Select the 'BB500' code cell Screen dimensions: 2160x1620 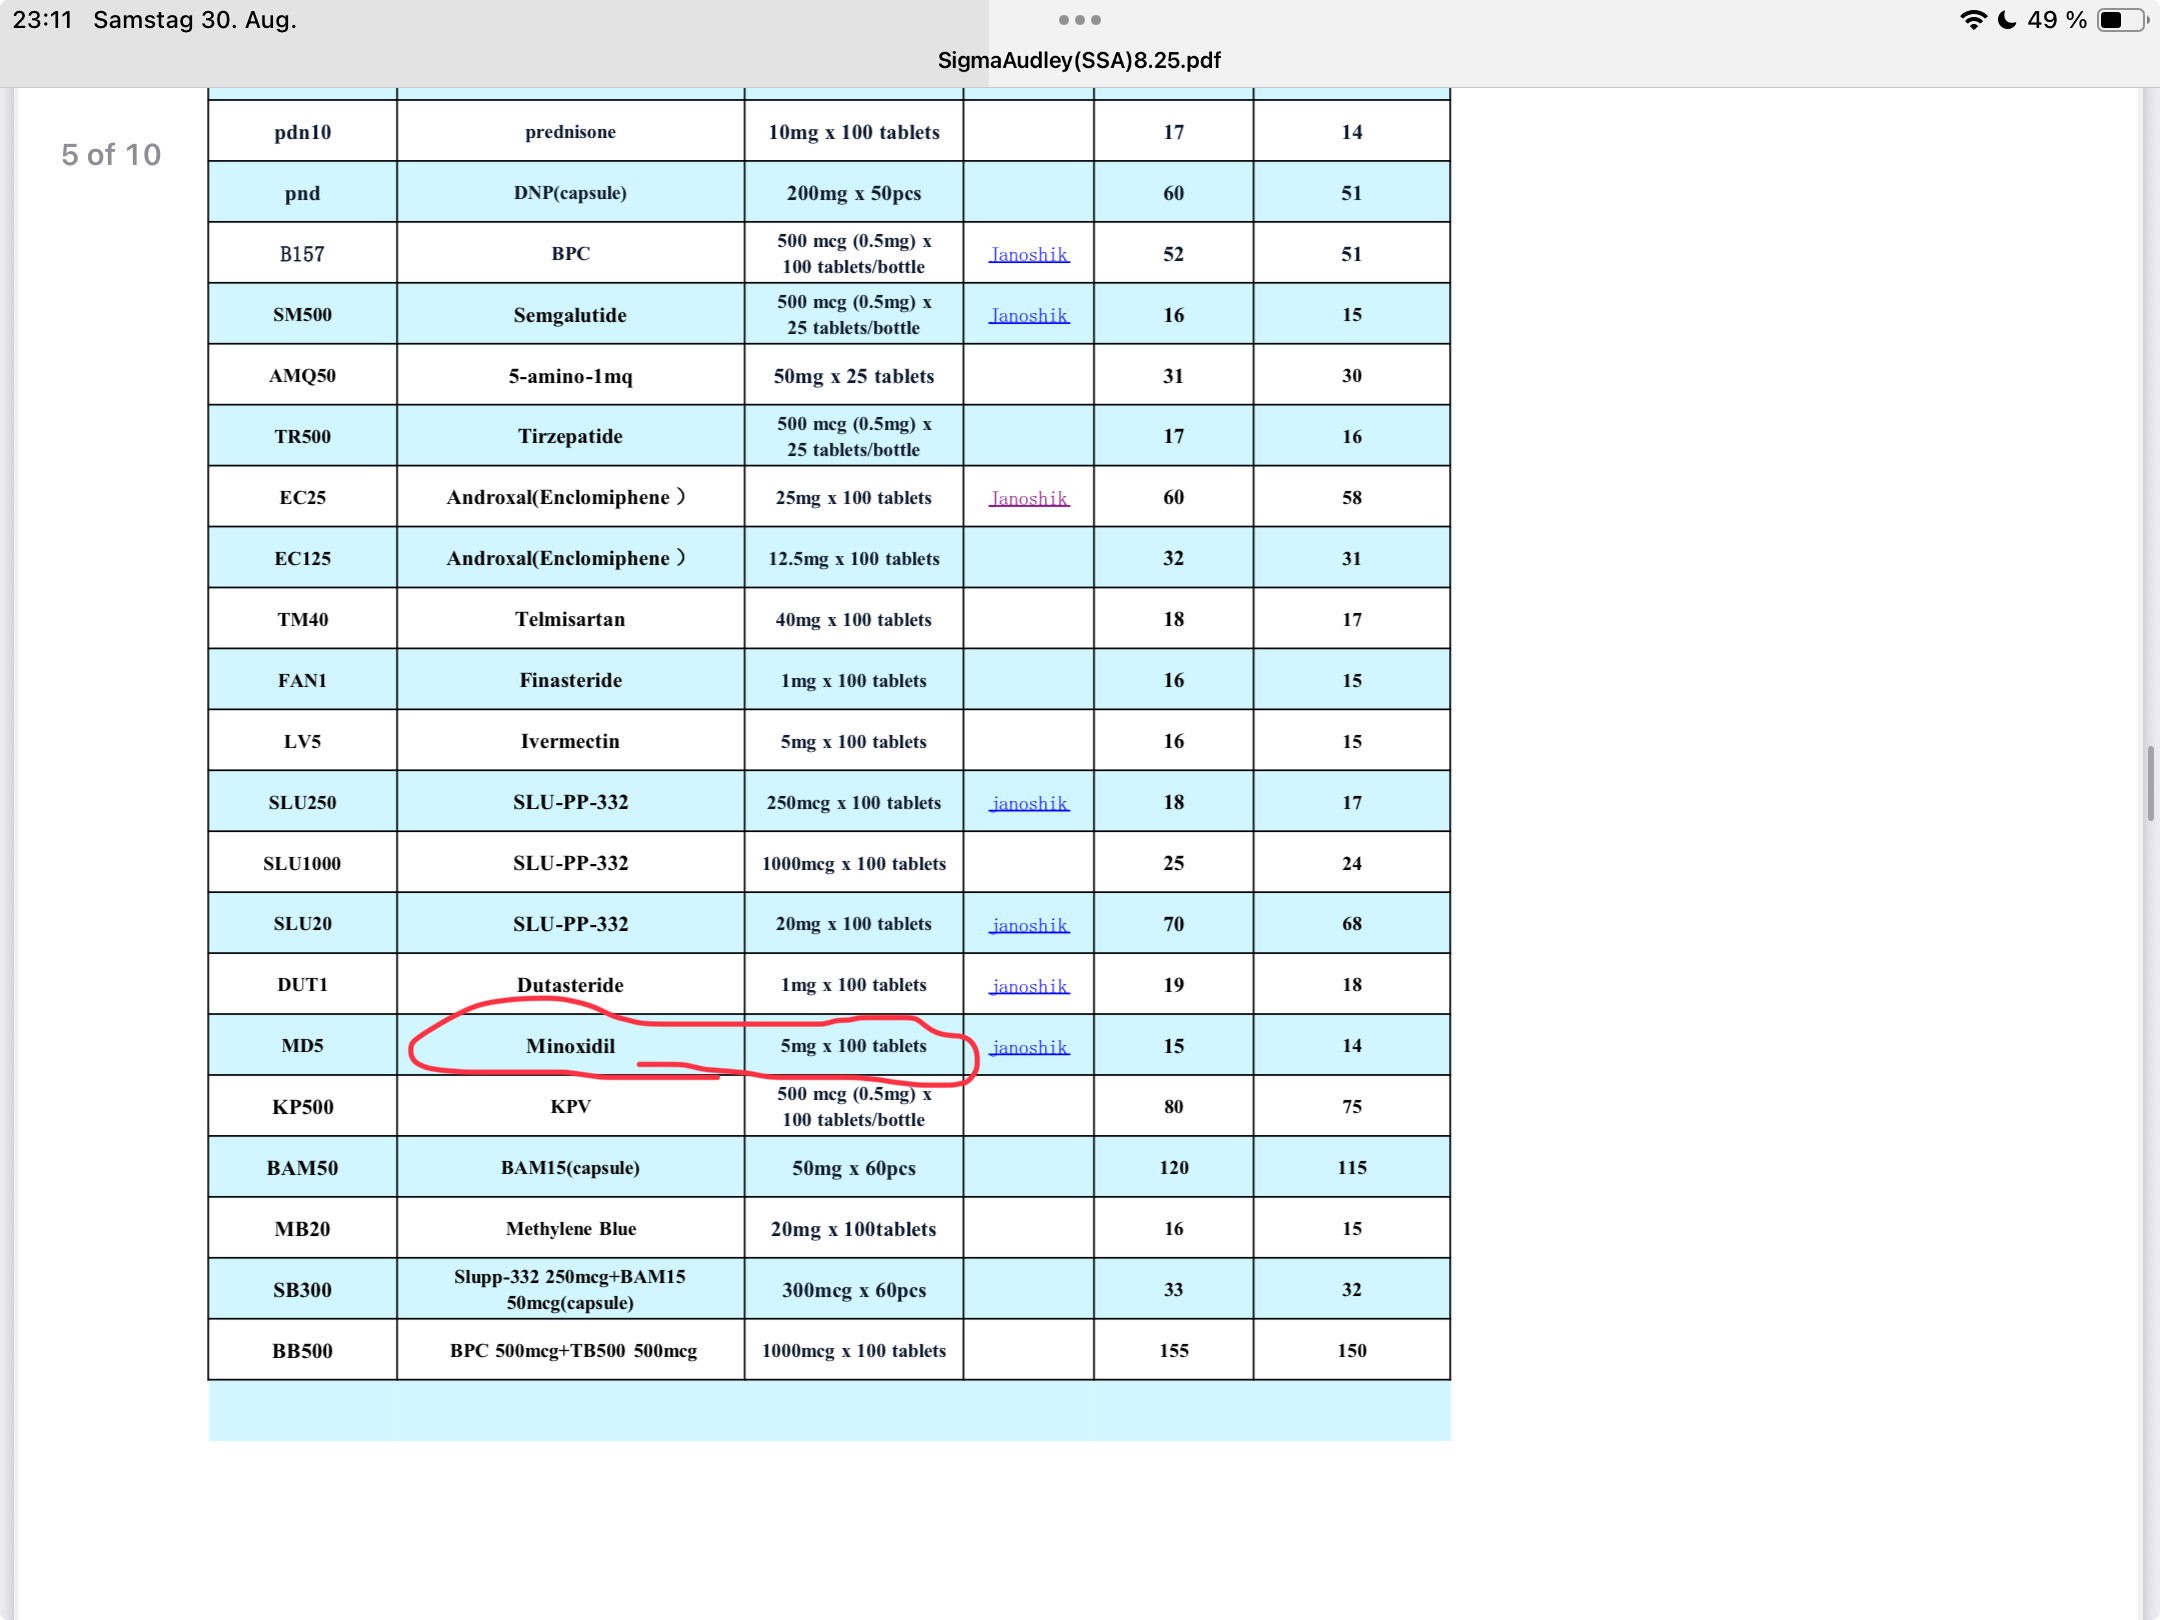[302, 1351]
